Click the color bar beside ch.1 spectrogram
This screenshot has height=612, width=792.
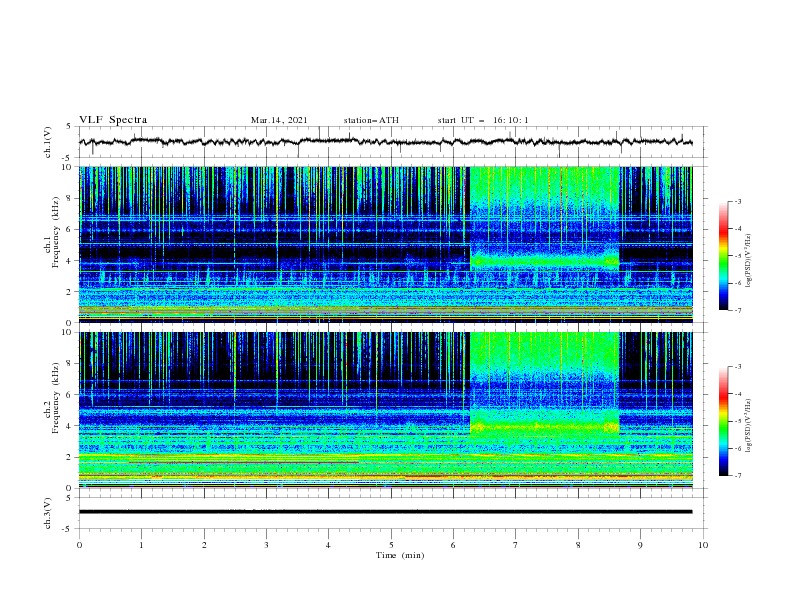pos(723,256)
